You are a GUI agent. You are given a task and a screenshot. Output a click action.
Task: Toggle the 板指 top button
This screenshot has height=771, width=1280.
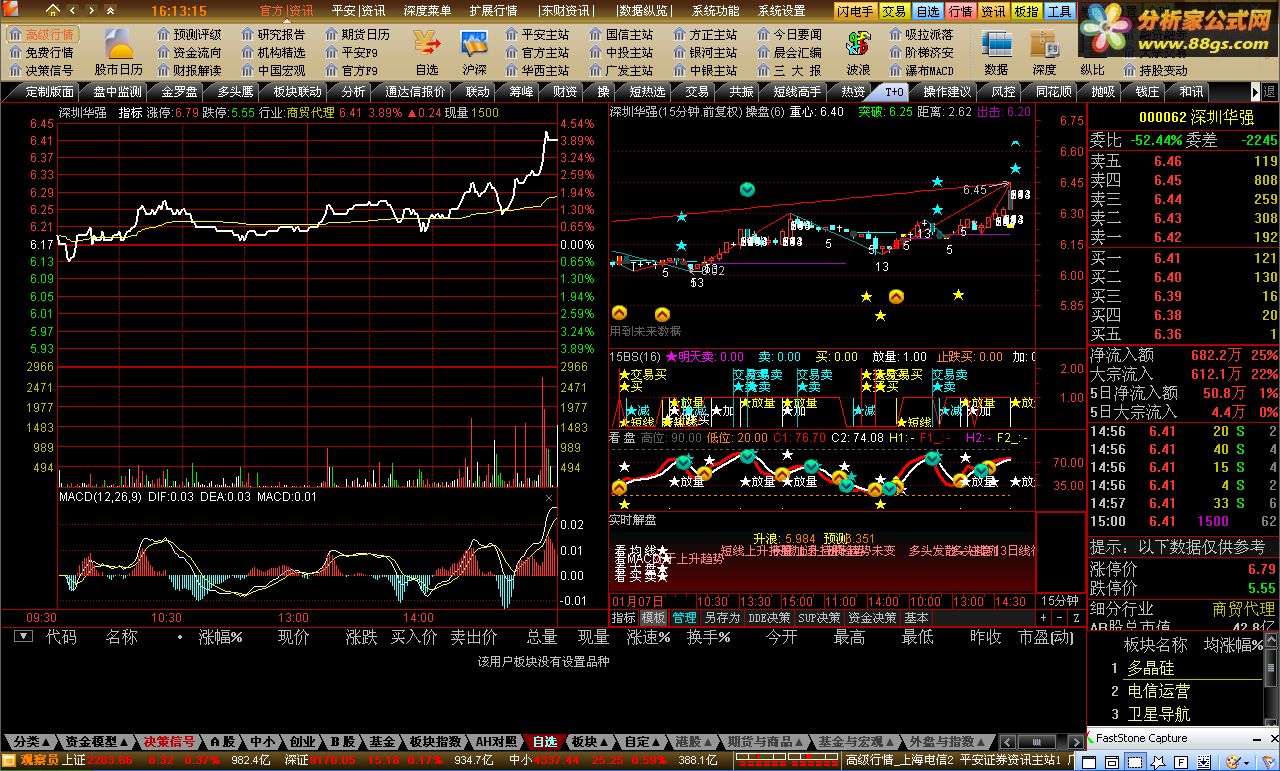click(x=1026, y=11)
